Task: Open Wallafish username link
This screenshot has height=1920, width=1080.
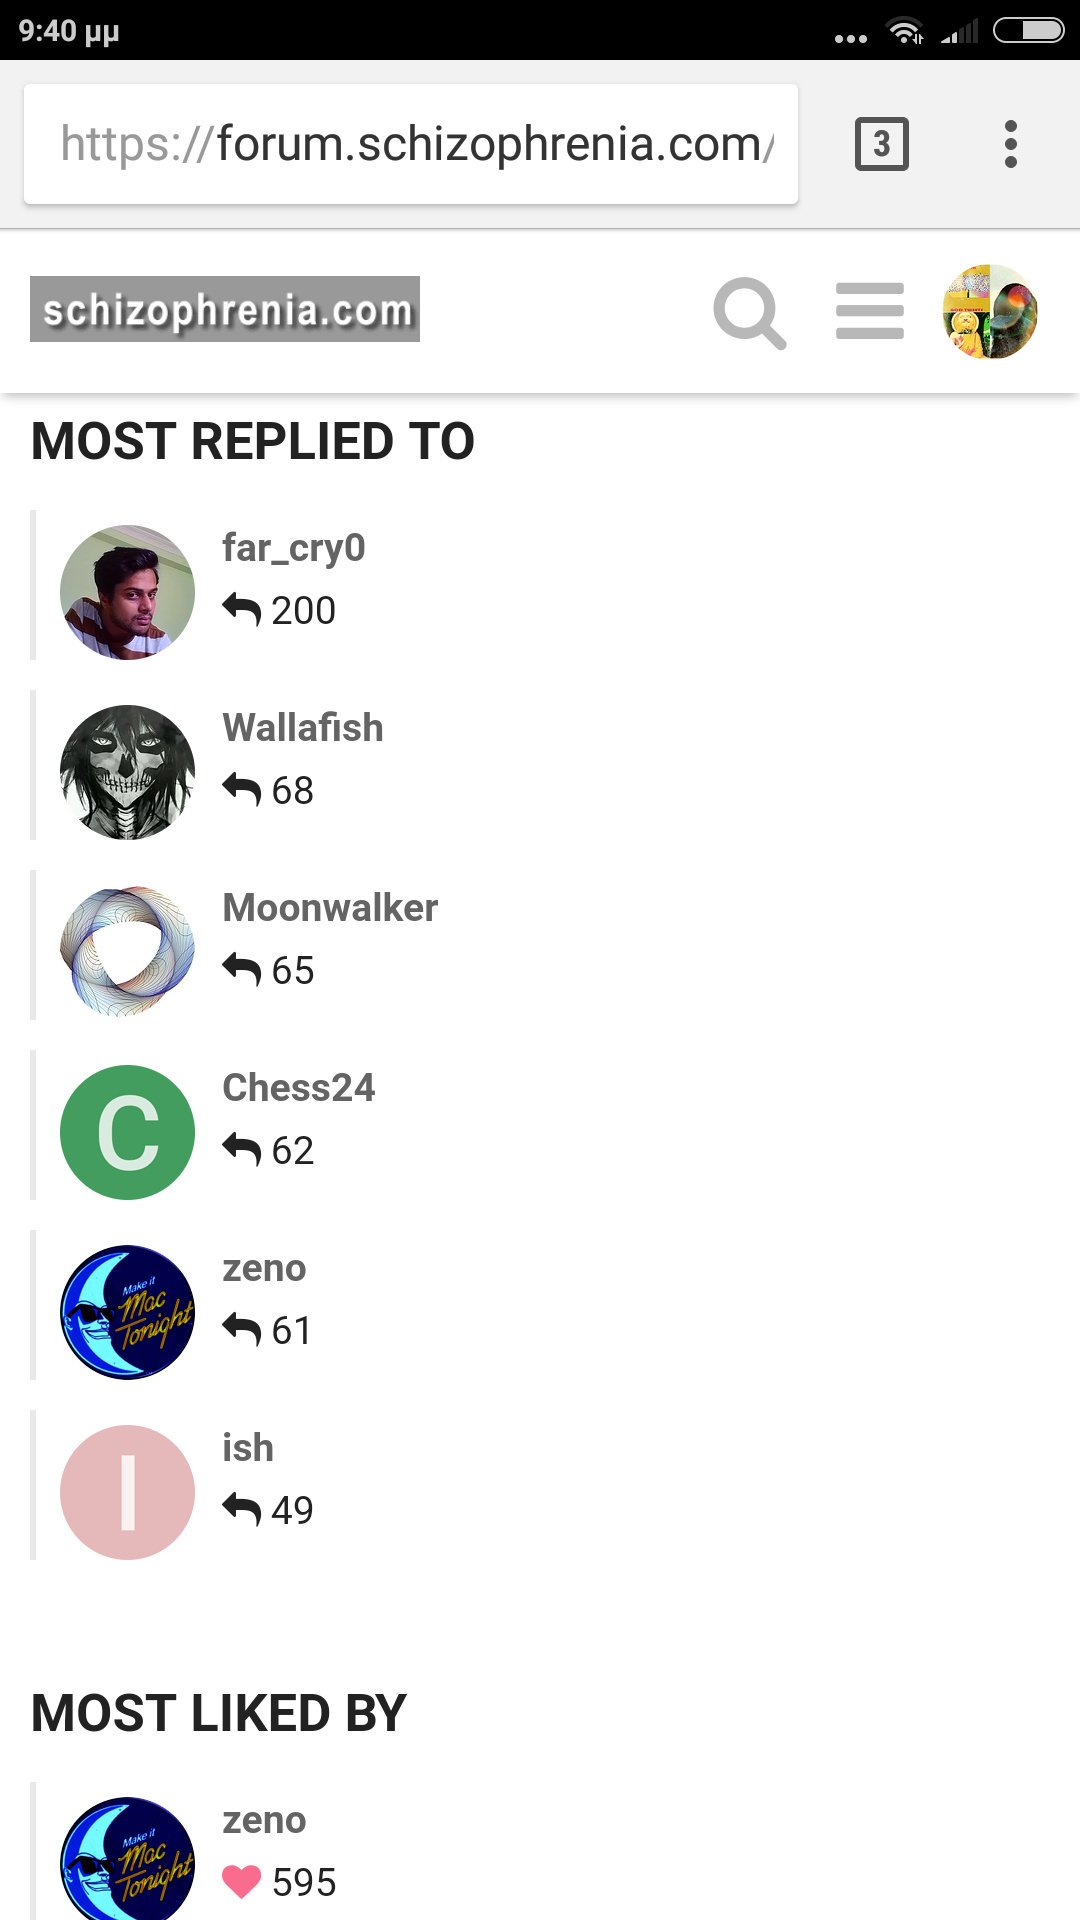Action: (x=303, y=728)
